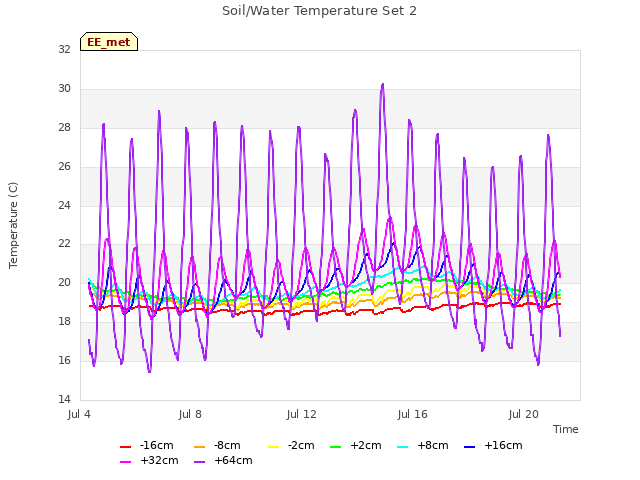The width and height of the screenshot is (640, 480).
Task: Click the orange -8cm legend color marker
Action: tap(199, 447)
